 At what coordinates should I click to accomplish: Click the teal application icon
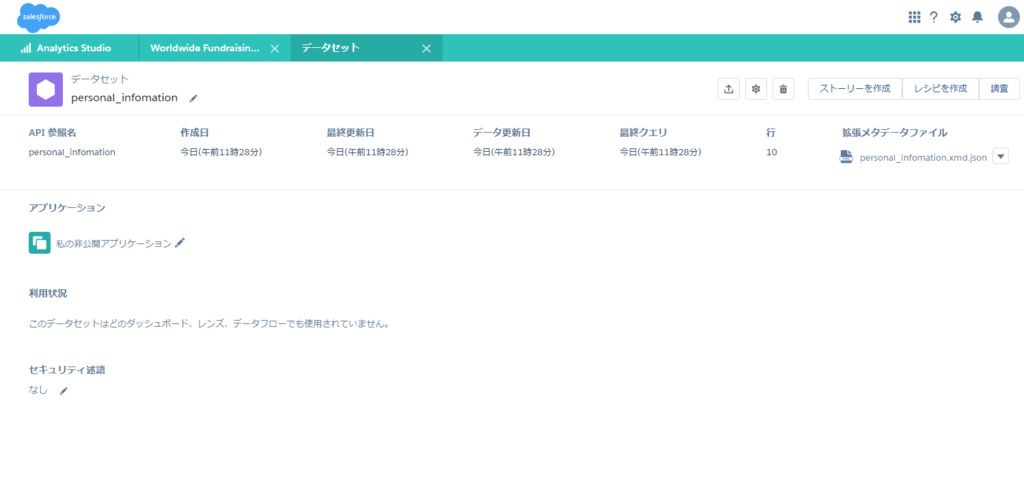coord(40,243)
